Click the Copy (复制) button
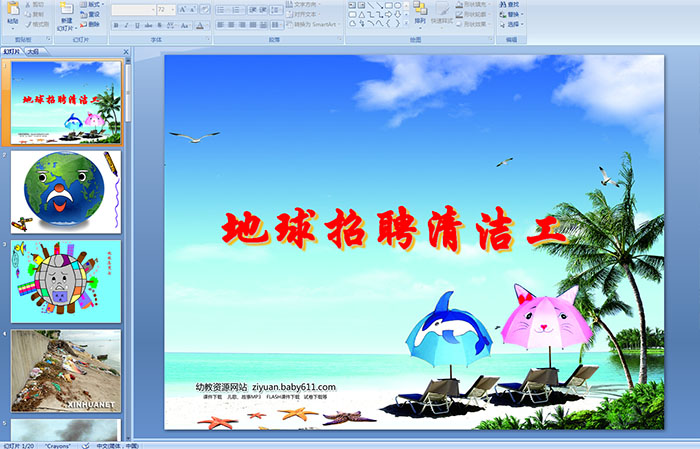Image resolution: width=700 pixels, height=449 pixels. point(34,14)
